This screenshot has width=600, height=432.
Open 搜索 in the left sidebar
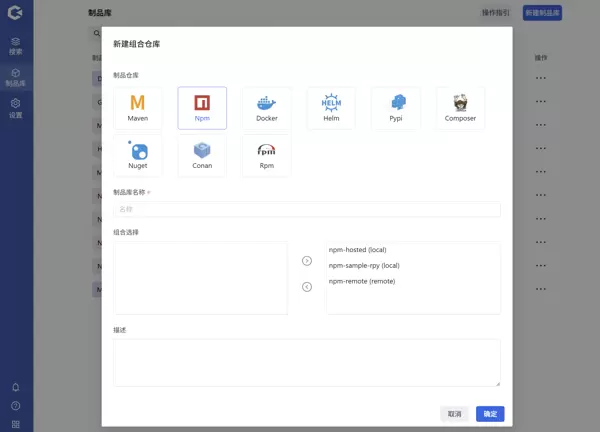16,45
